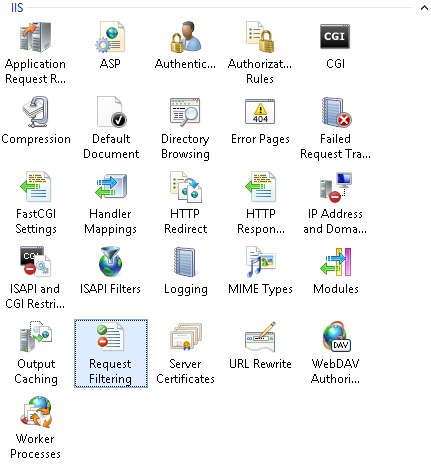Select URL Rewrite feature

(x=260, y=345)
